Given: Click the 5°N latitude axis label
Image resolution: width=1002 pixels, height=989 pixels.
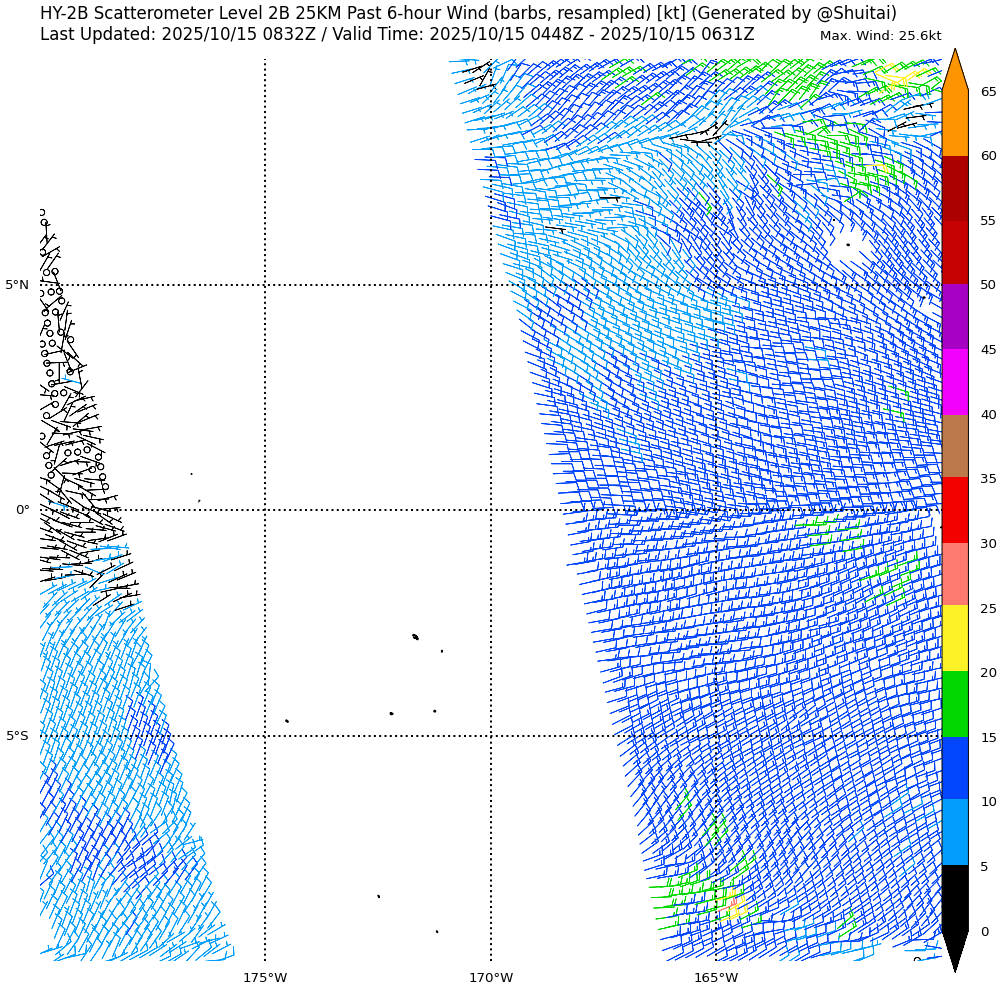Looking at the screenshot, I should (x=17, y=285).
